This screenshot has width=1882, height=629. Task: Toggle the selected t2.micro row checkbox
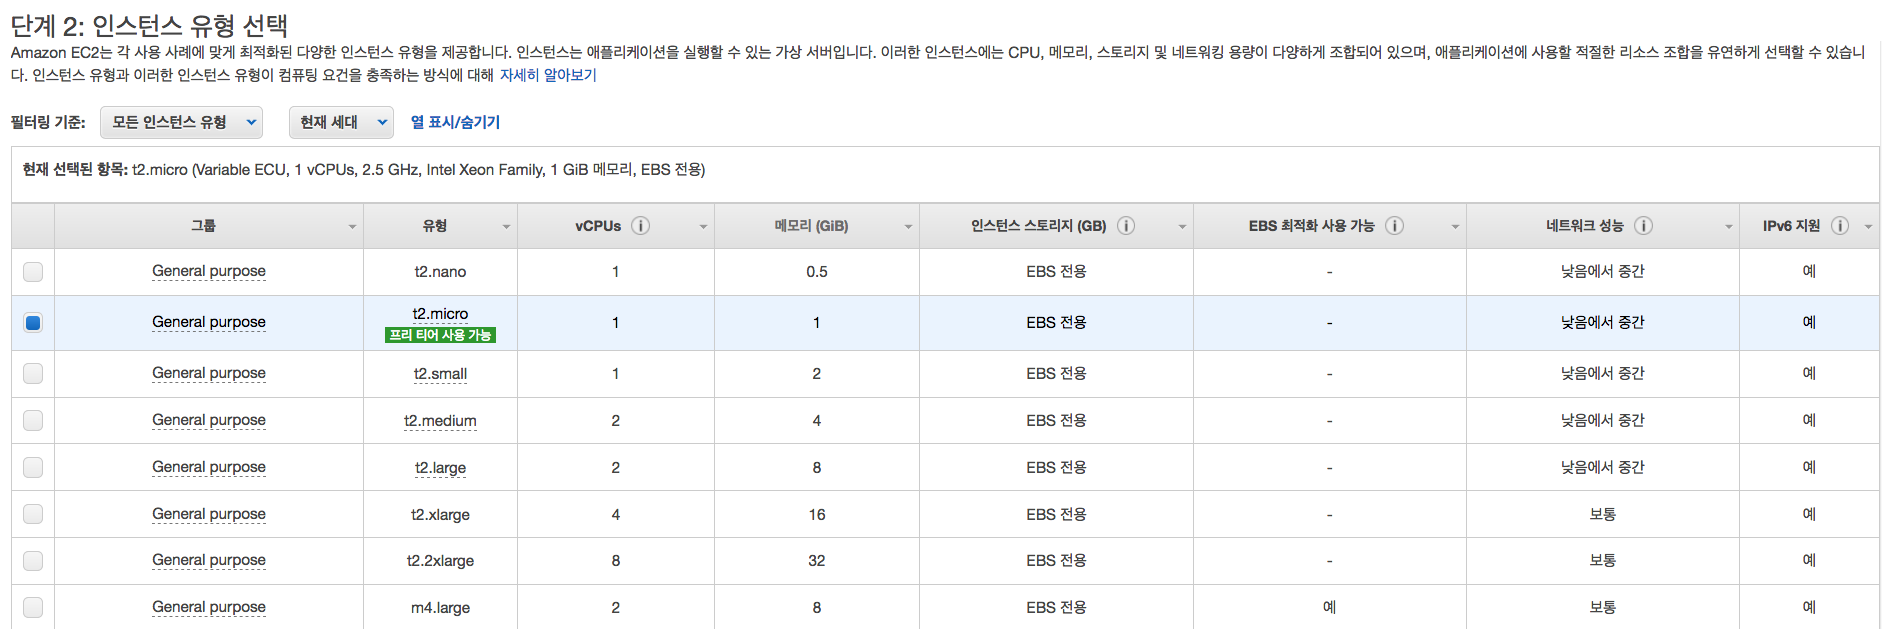pos(33,322)
